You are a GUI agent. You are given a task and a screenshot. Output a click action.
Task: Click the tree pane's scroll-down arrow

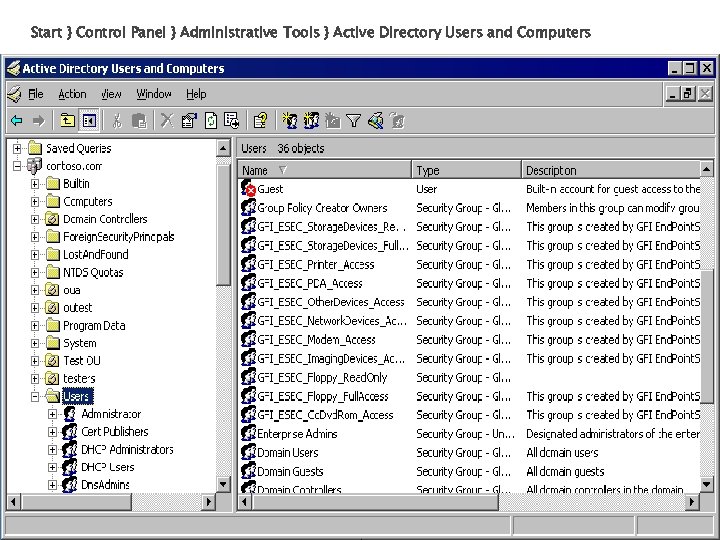click(x=222, y=483)
